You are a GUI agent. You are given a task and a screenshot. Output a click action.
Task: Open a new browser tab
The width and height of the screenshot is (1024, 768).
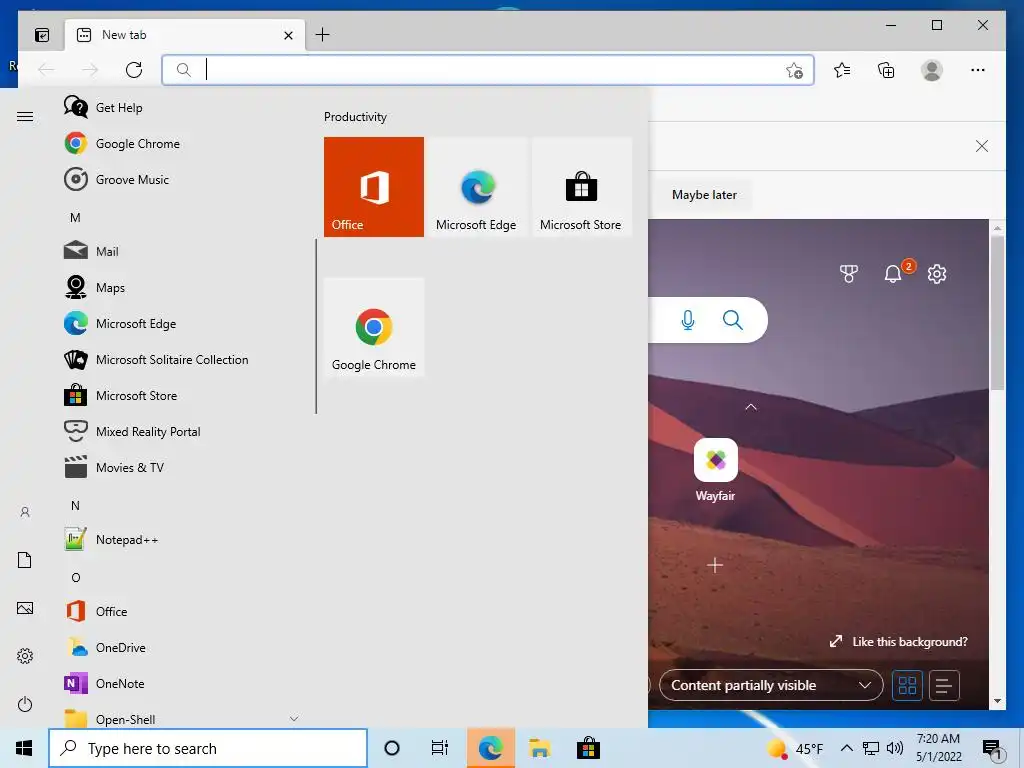point(323,35)
